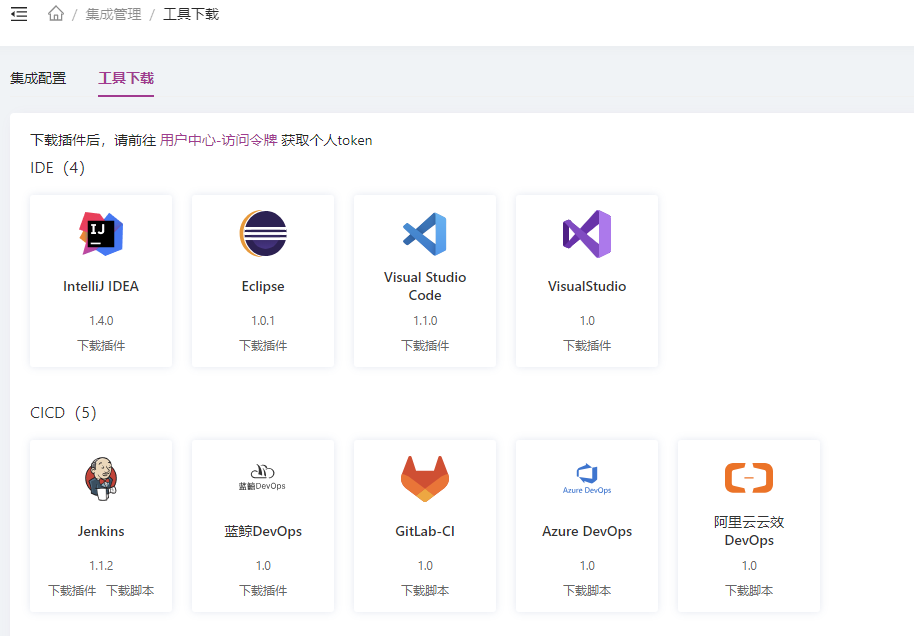Click 下载插件 under Jenkins
The height and width of the screenshot is (636, 914).
(x=72, y=591)
